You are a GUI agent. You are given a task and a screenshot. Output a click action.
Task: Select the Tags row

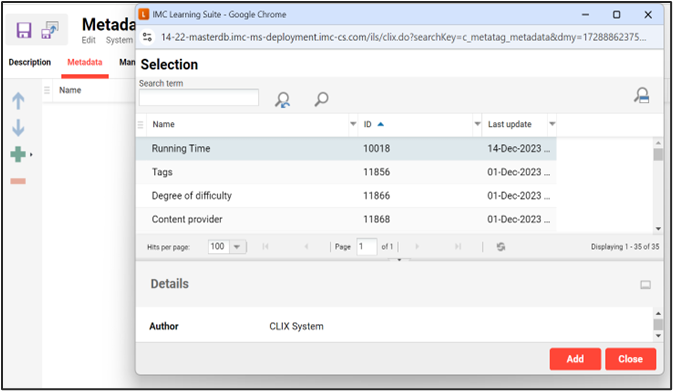coord(346,172)
